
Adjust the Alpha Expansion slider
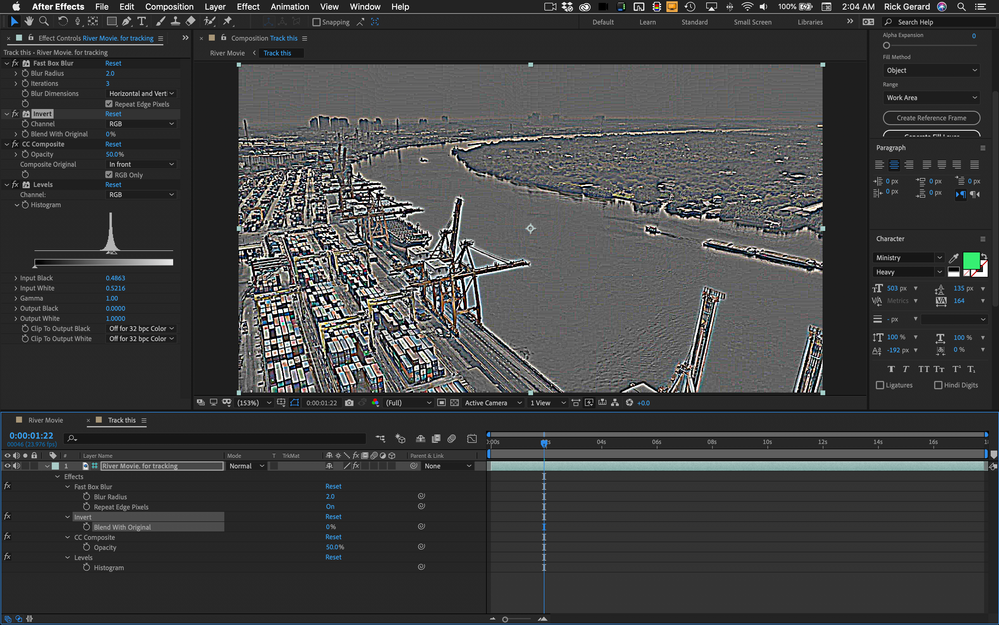click(886, 45)
